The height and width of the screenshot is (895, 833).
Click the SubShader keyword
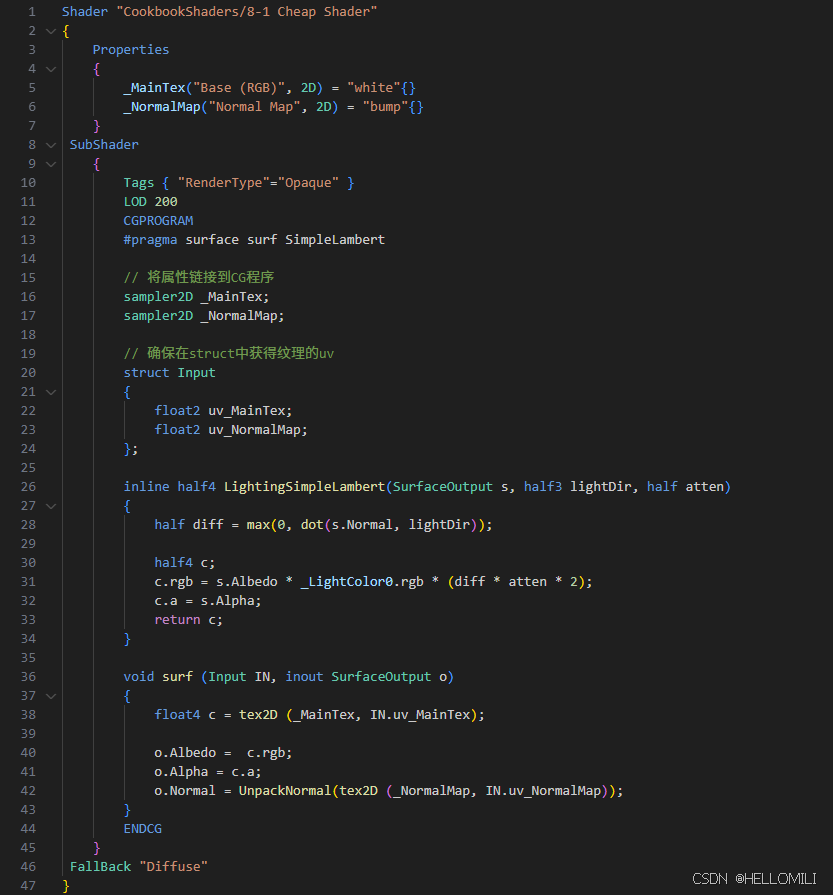[x=104, y=145]
